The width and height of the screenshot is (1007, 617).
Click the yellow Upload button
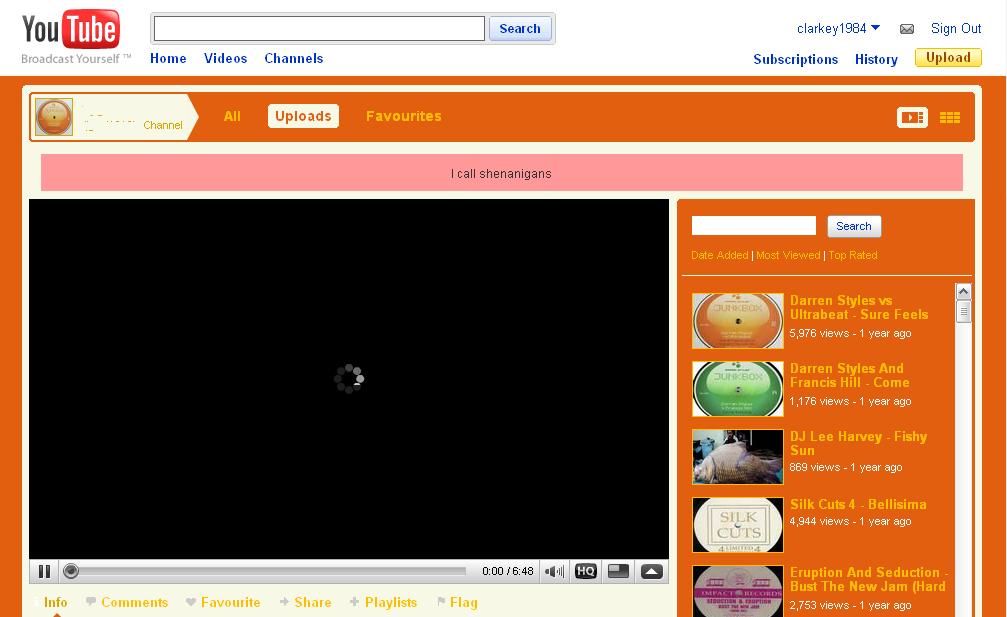tap(949, 58)
